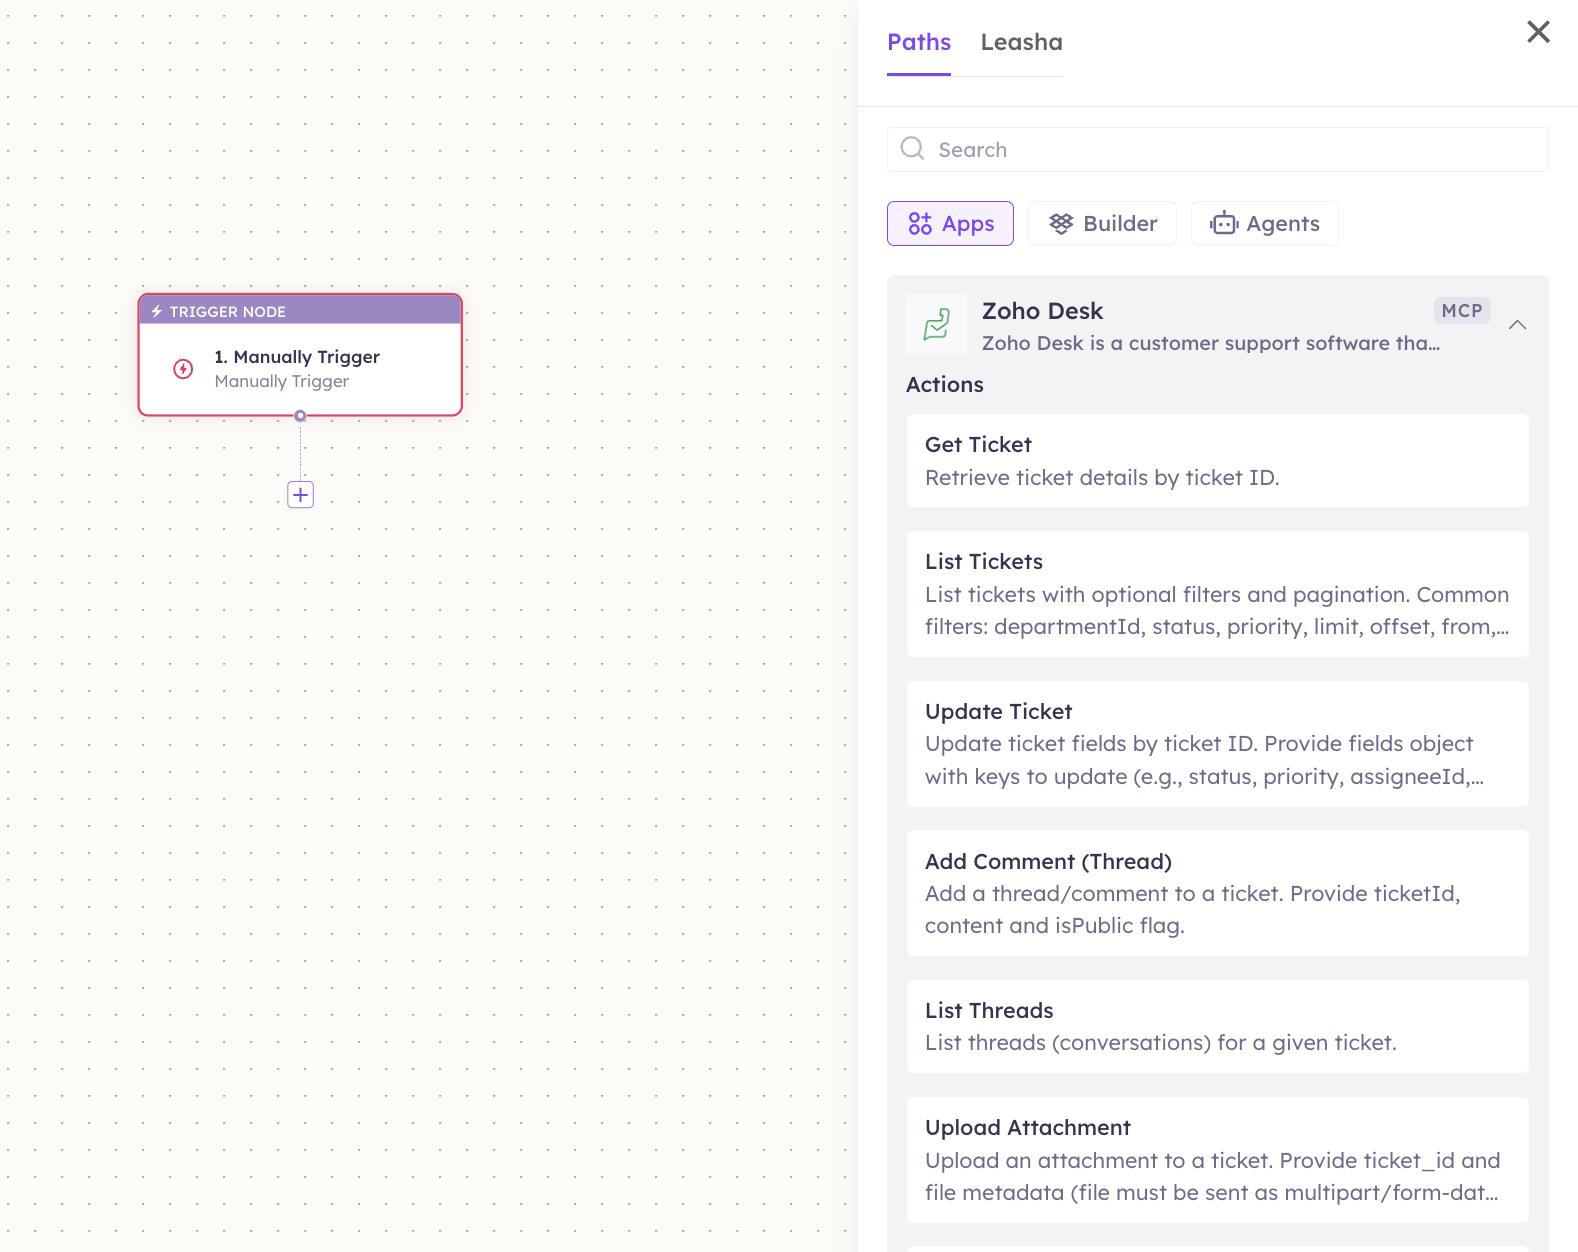Click the bolt icon in TRIGGER NODE header
The height and width of the screenshot is (1252, 1578).
point(157,311)
